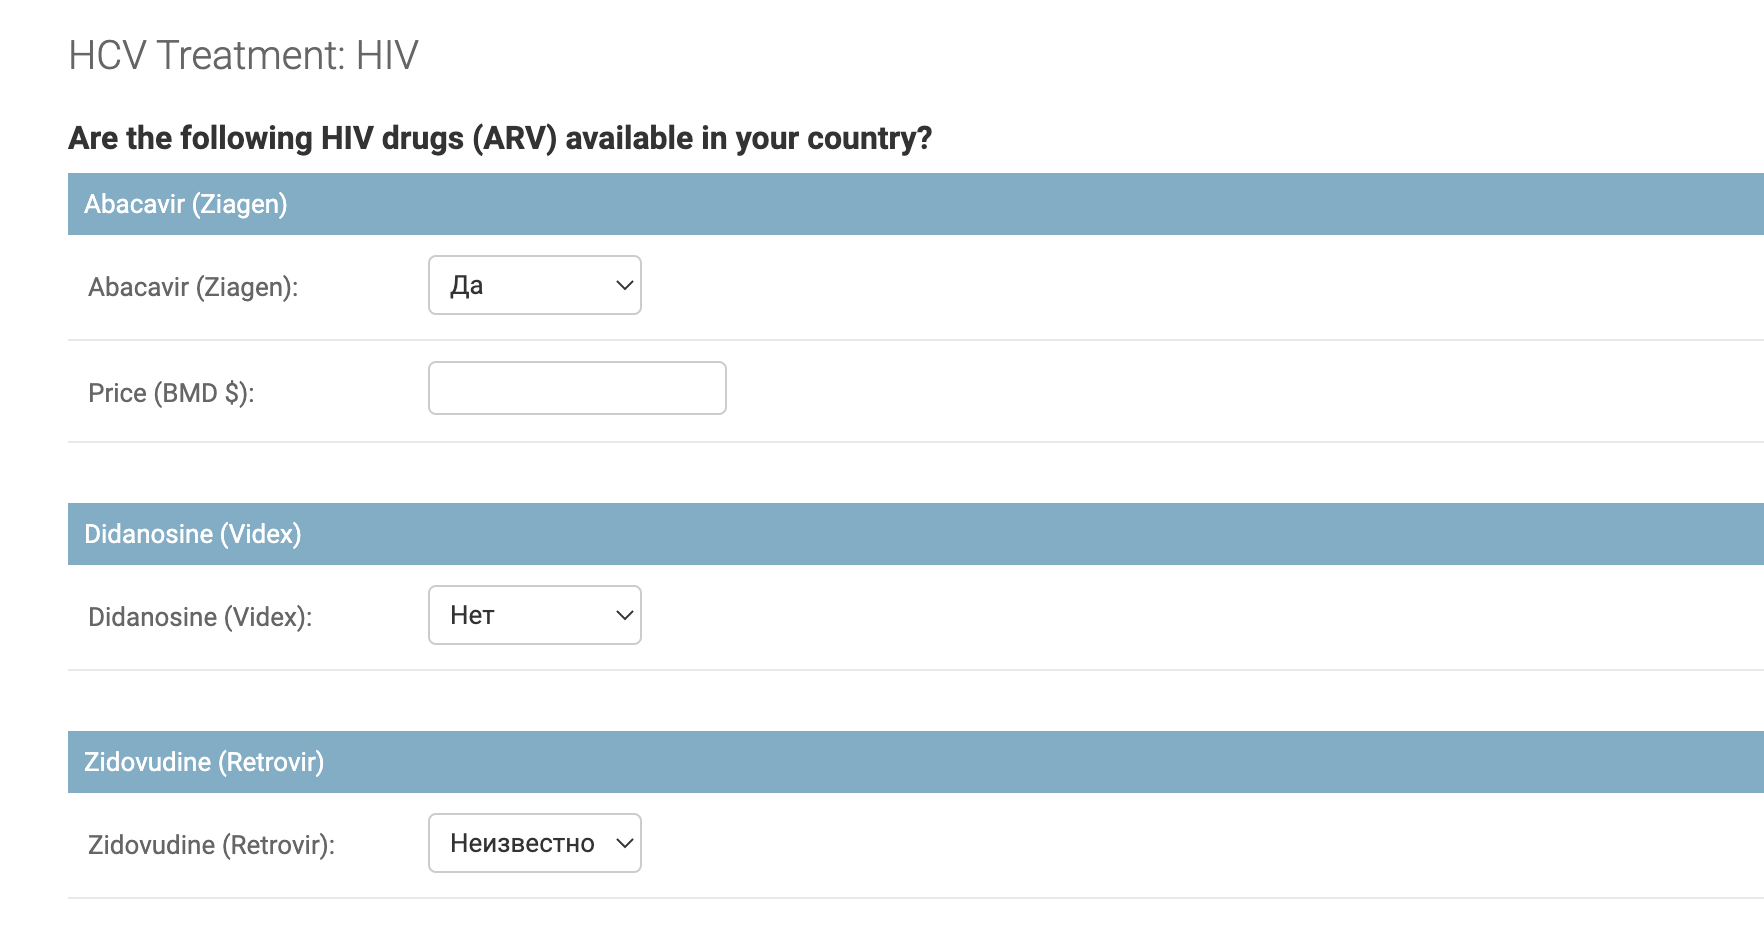Click the chevron arrow on the Да dropdown
The width and height of the screenshot is (1764, 936).
(x=625, y=285)
